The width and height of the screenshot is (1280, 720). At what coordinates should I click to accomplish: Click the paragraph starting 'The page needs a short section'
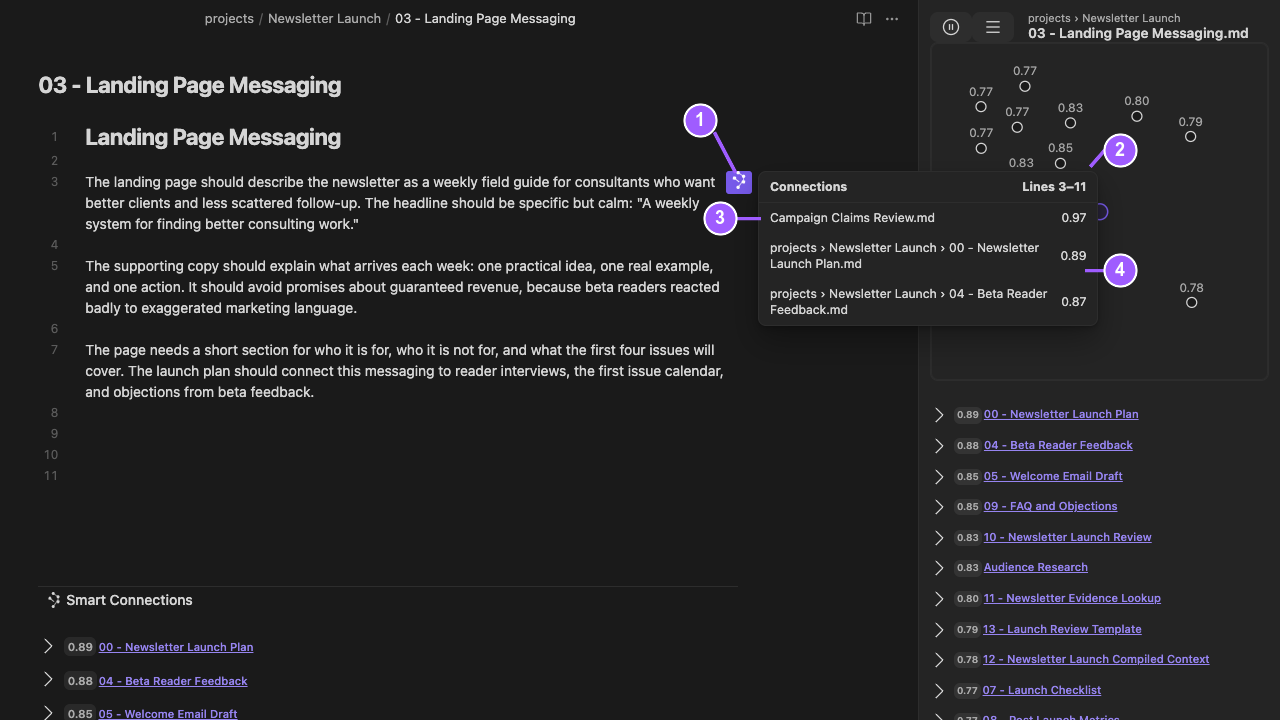(404, 371)
